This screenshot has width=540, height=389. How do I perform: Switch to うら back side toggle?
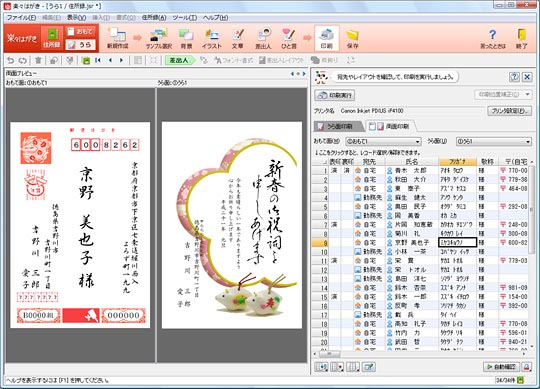[x=81, y=44]
